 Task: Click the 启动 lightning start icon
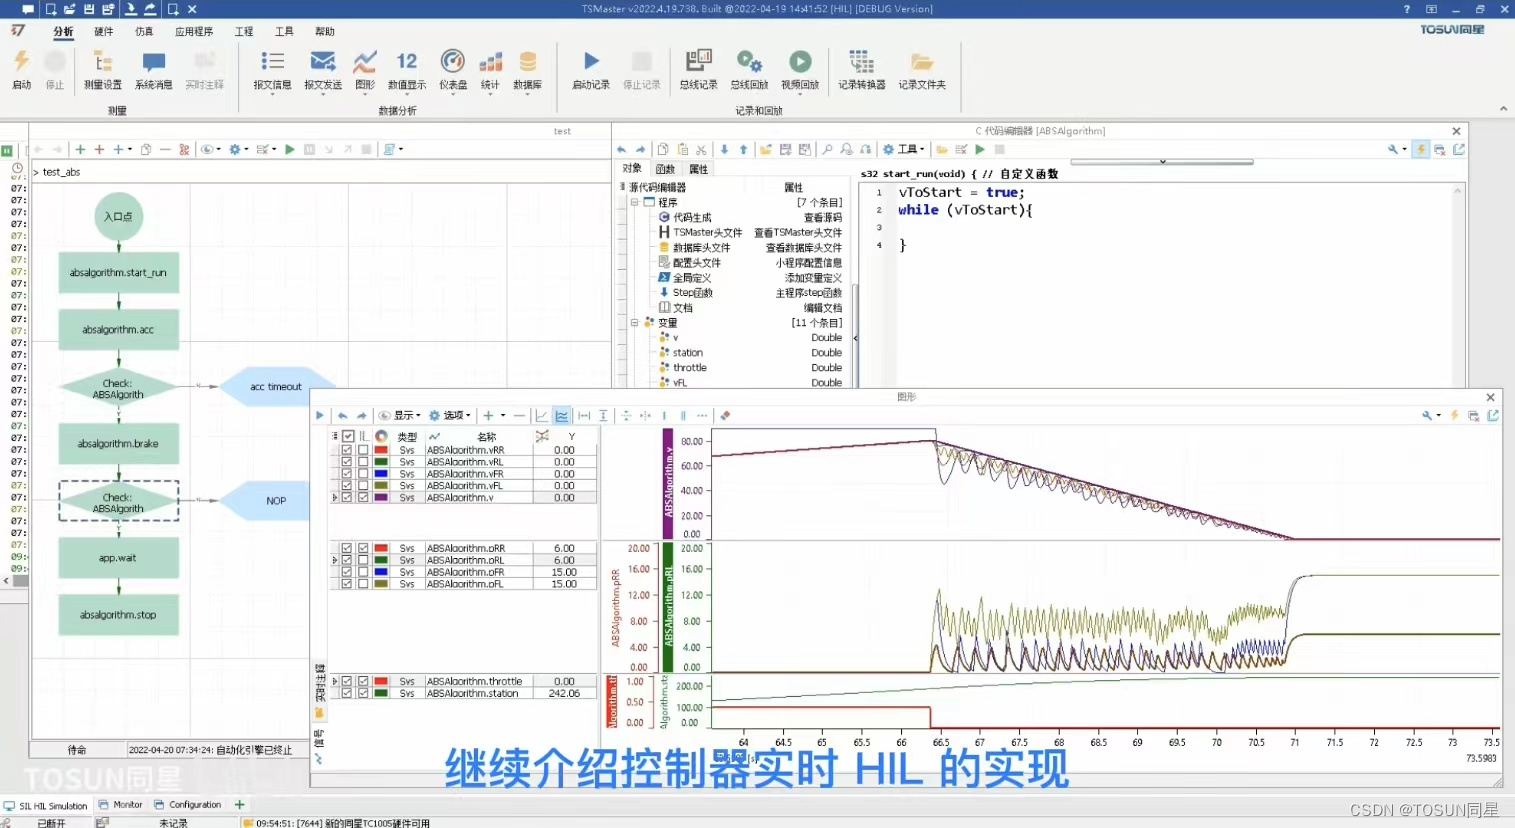[21, 69]
